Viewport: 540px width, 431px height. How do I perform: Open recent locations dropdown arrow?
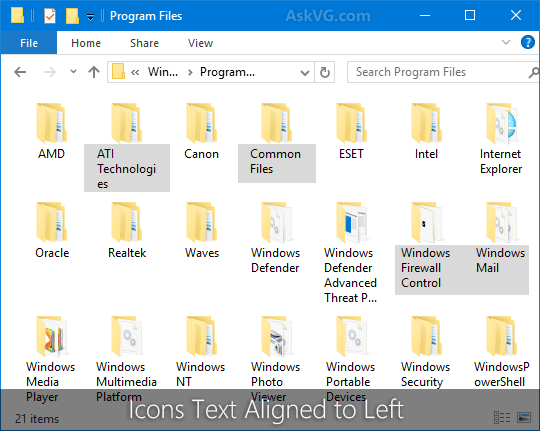tap(73, 72)
